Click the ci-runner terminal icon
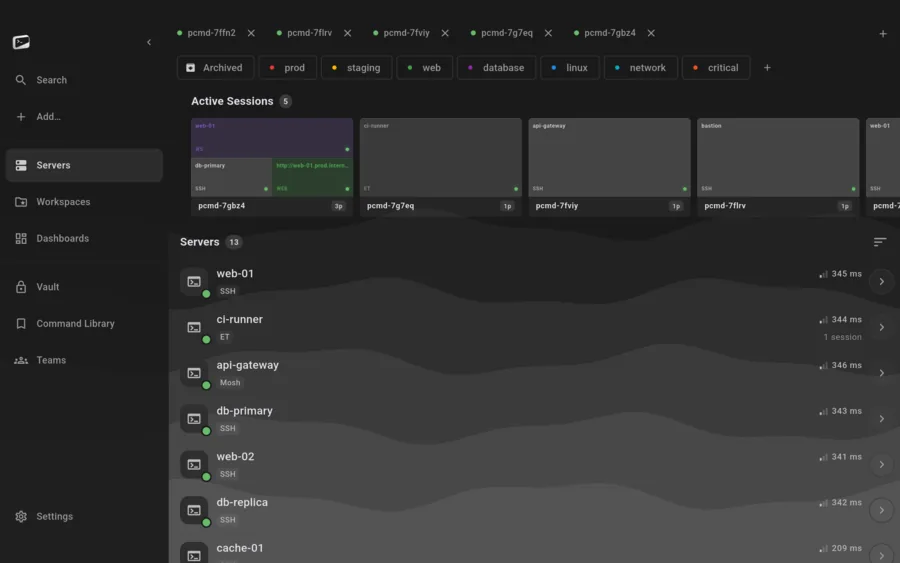This screenshot has width=900, height=563. (194, 328)
